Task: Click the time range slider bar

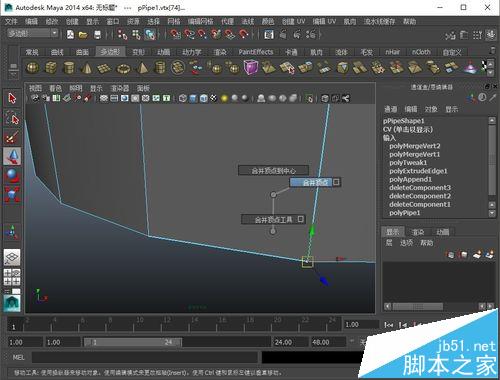Action: (x=133, y=342)
